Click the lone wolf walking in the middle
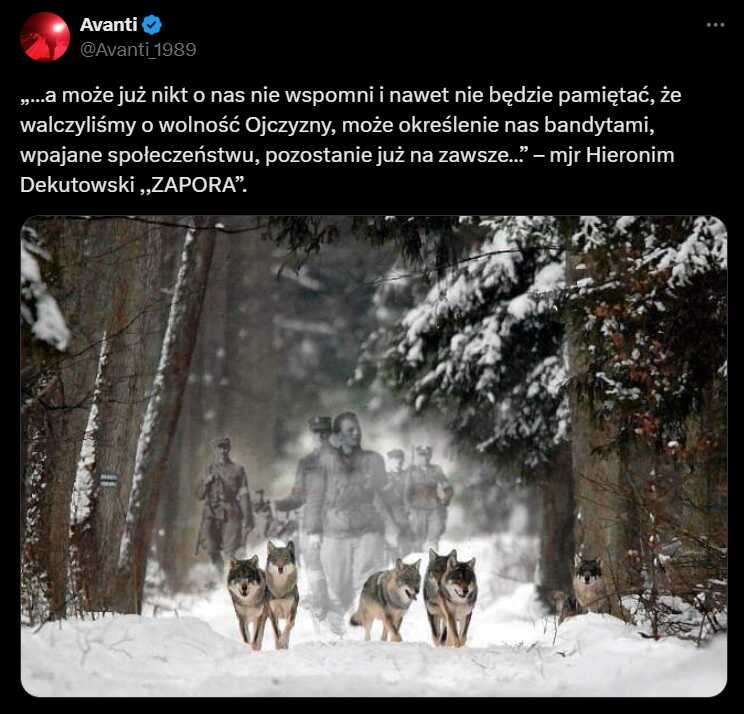 [387, 599]
